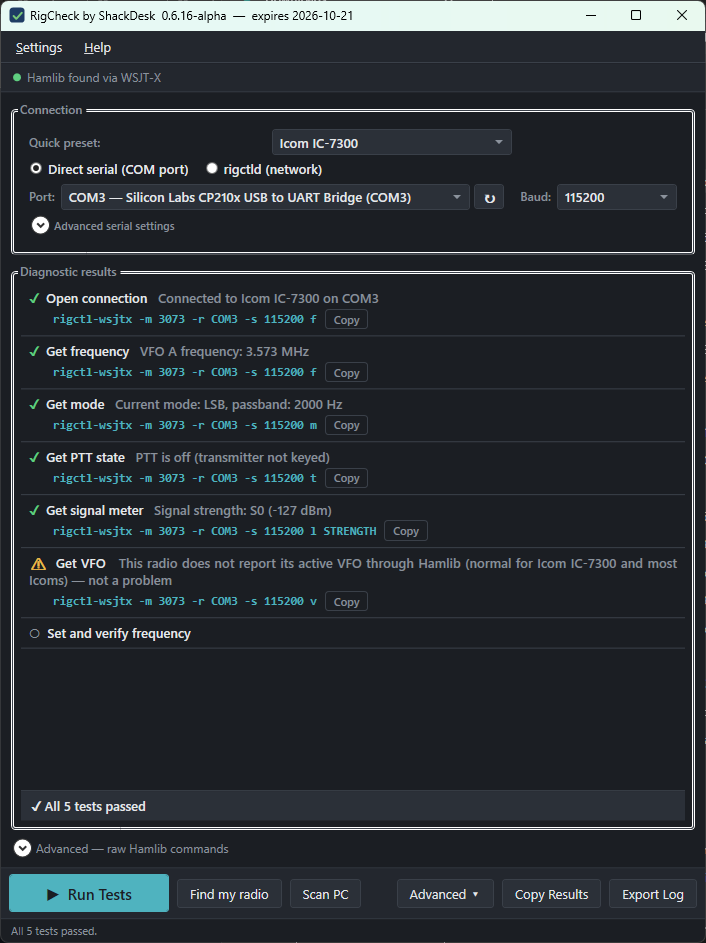Image resolution: width=706 pixels, height=943 pixels.
Task: Maximize the RigCheck window
Action: 636,16
